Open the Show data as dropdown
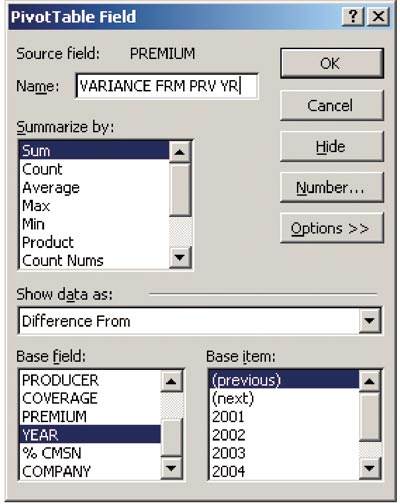The image size is (400, 504). 369,321
